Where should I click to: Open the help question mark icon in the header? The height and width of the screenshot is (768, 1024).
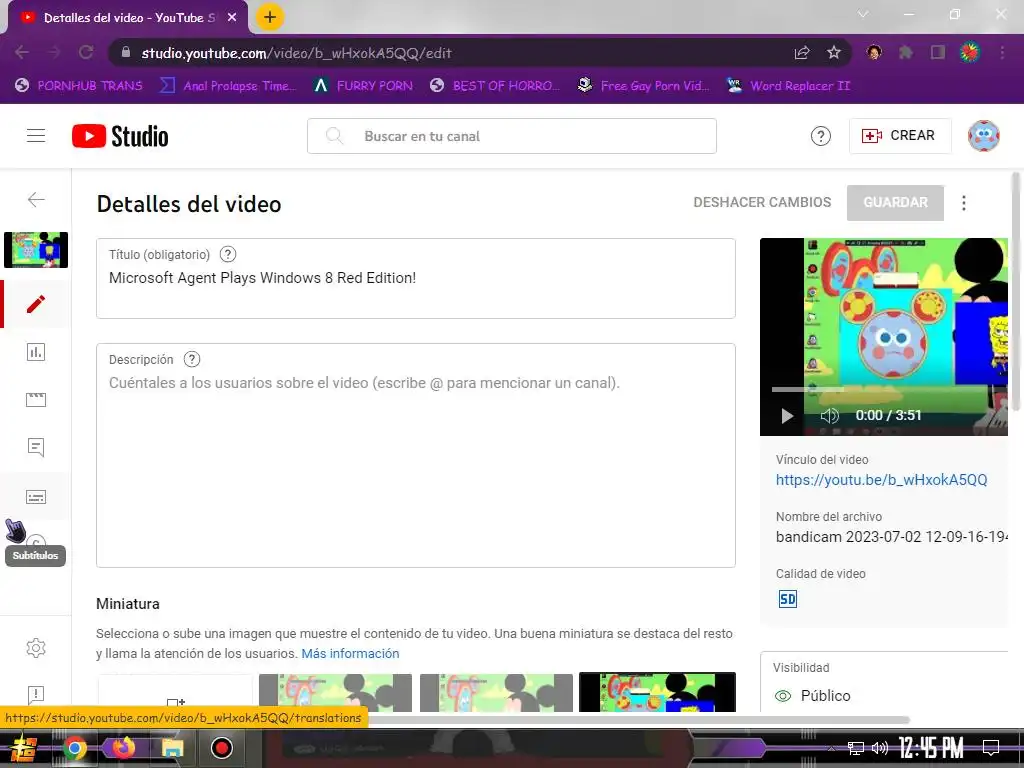click(x=820, y=136)
